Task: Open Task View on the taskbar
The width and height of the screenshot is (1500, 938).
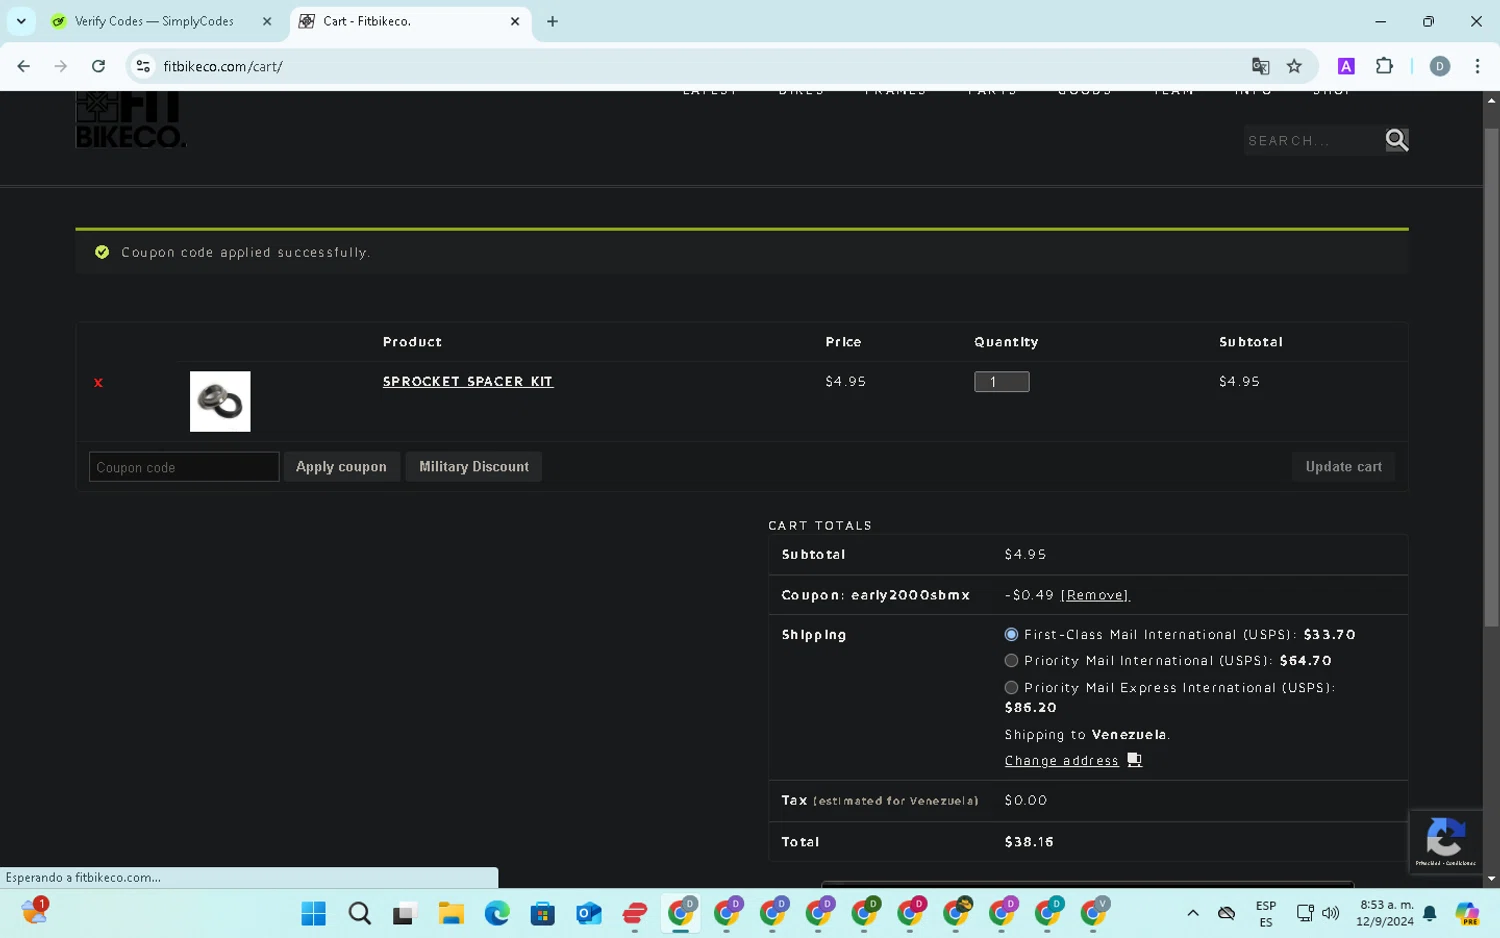Action: click(x=404, y=913)
